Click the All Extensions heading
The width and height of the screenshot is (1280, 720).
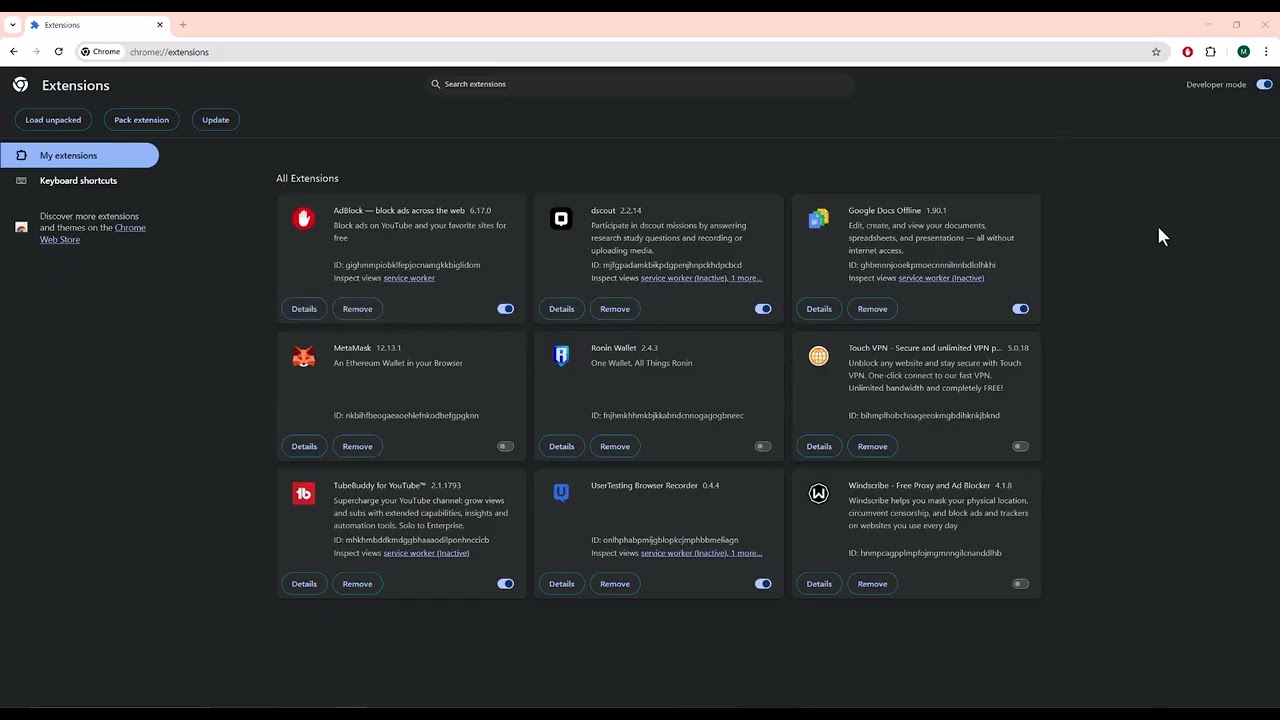307,178
